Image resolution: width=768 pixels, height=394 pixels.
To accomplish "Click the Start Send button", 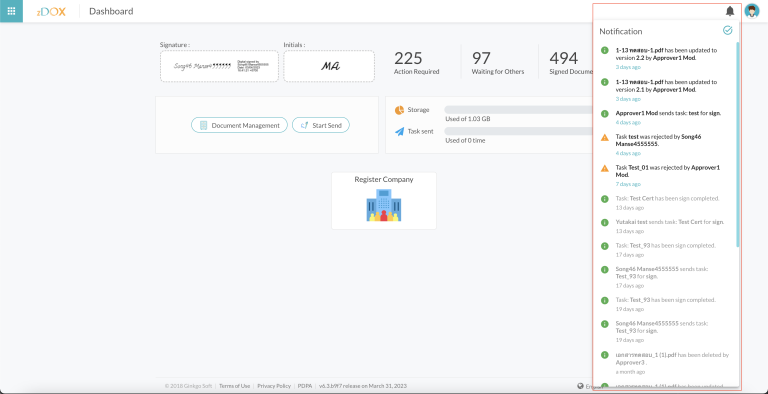I will point(321,125).
